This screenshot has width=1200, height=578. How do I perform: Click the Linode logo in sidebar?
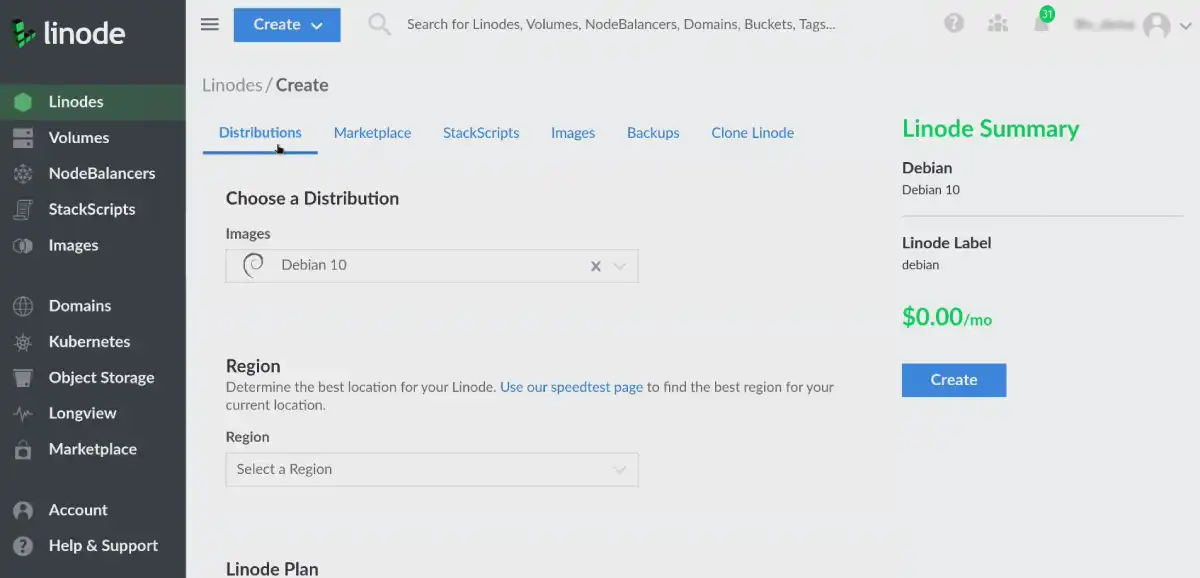[68, 33]
